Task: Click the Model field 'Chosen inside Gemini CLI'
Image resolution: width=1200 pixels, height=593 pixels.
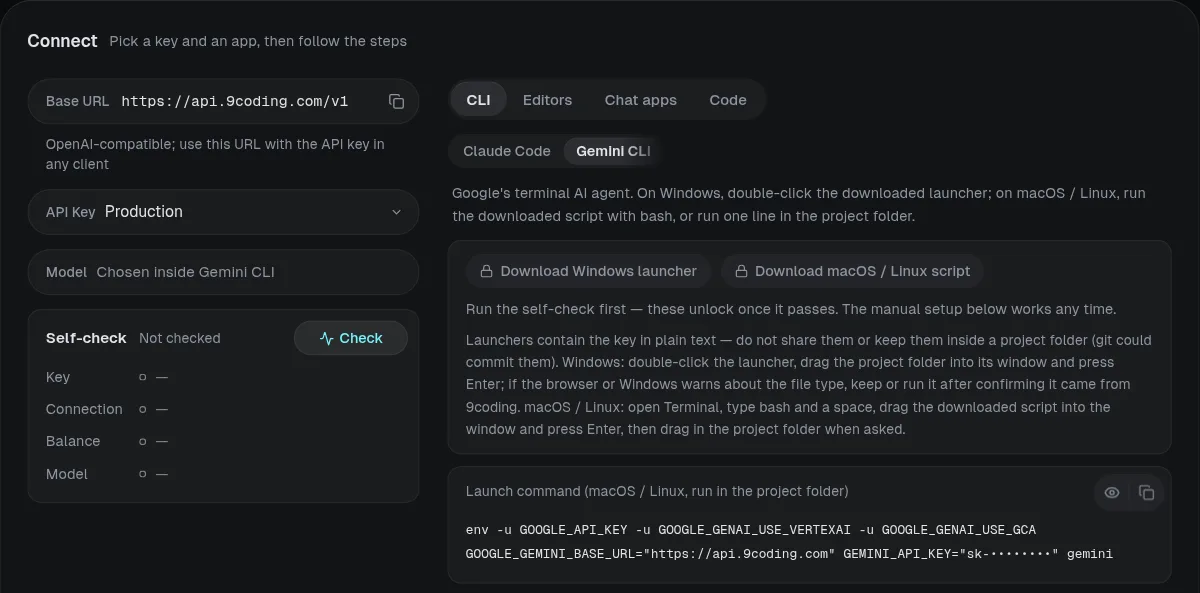Action: coord(223,272)
